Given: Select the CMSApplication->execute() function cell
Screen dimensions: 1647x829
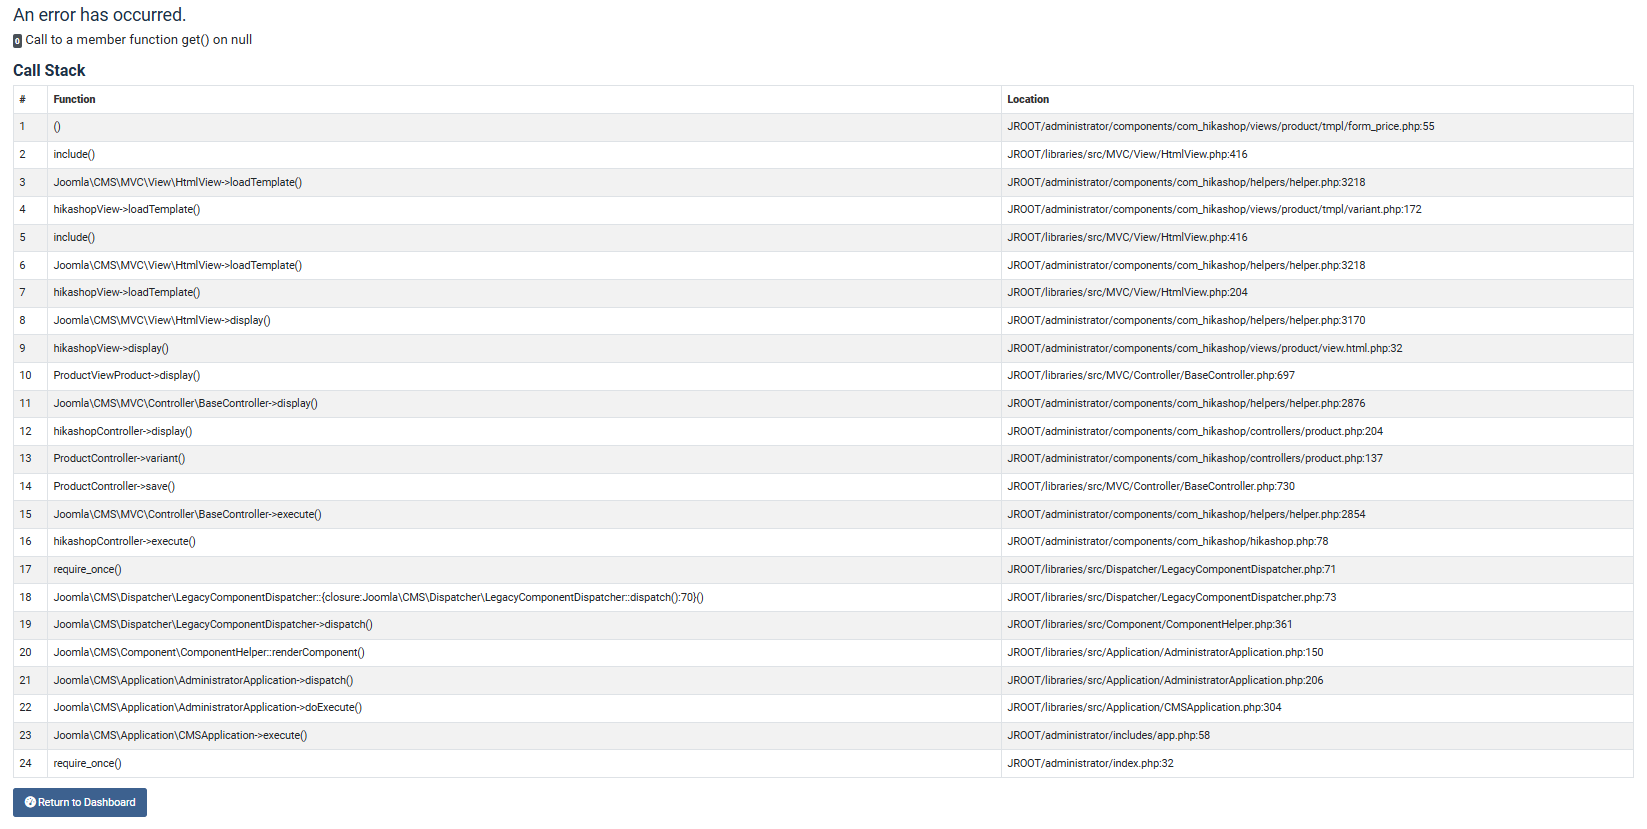Looking at the screenshot, I should point(180,735).
